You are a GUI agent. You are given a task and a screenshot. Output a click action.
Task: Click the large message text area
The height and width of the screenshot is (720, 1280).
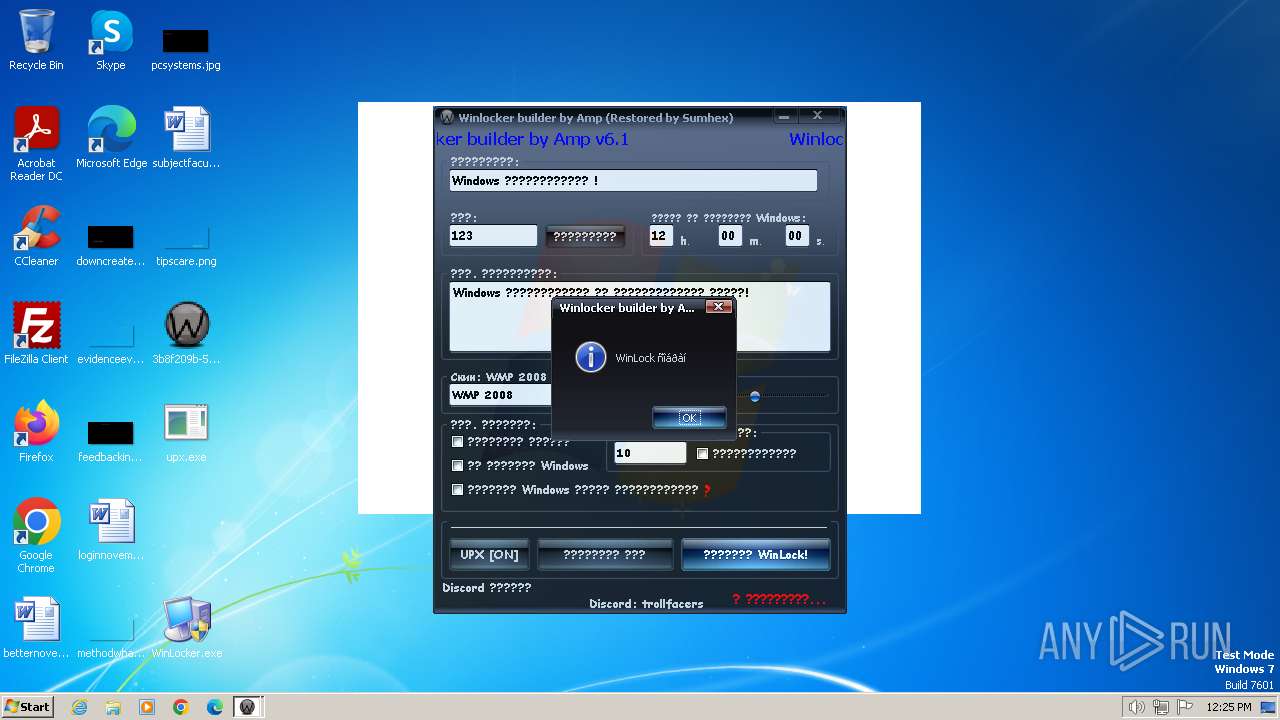pos(639,316)
